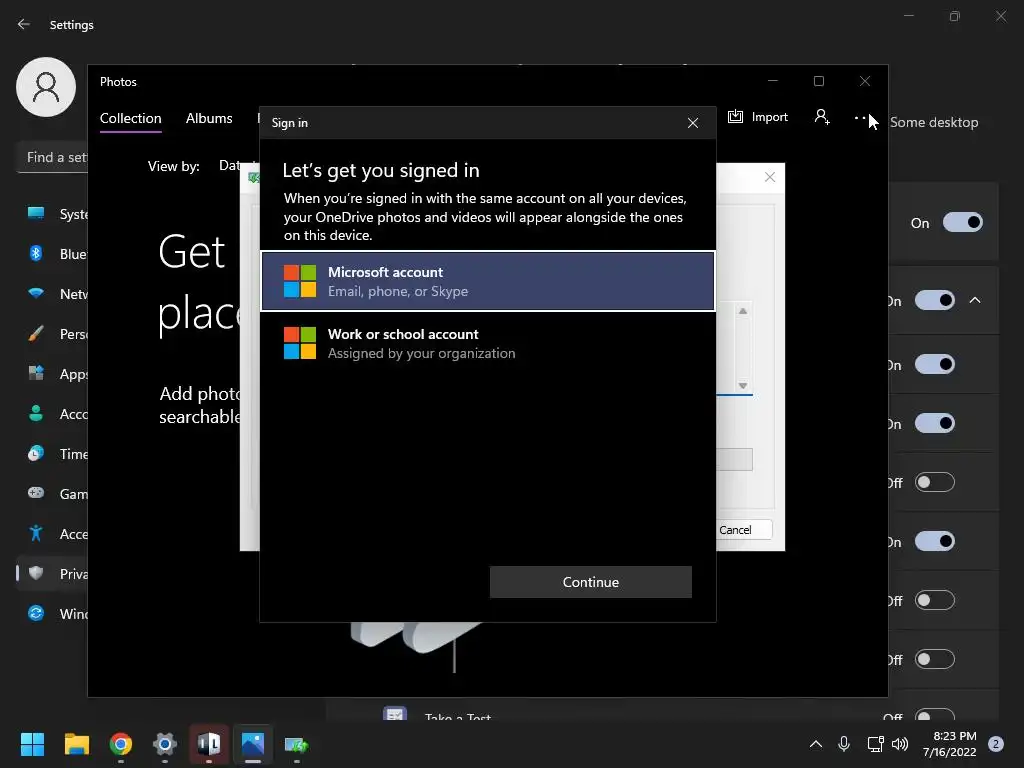The width and height of the screenshot is (1024, 768).
Task: Toggle the fourth On switch in Settings list
Action: [935, 424]
